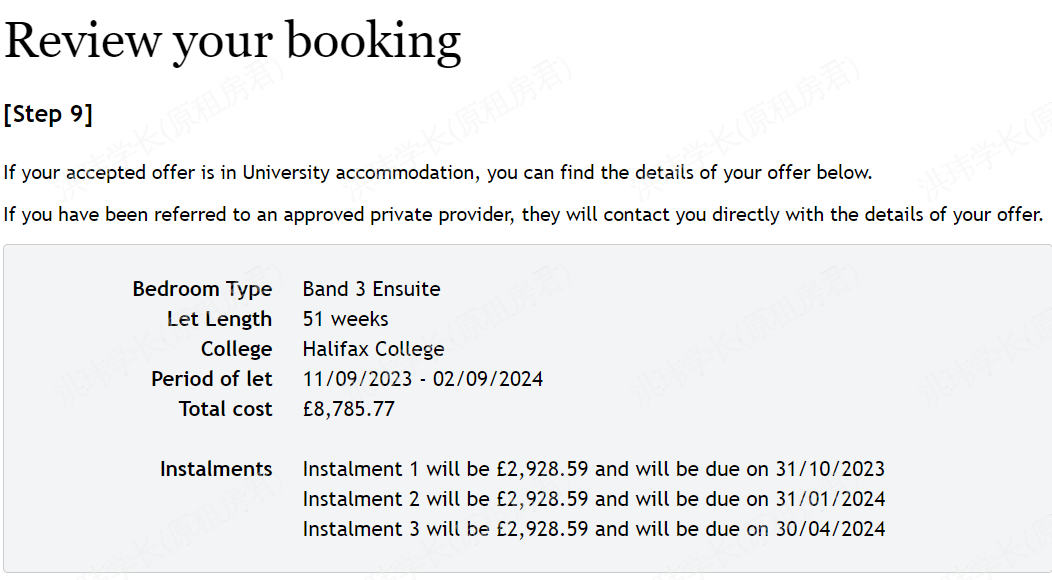Viewport: 1052px width, 580px height.
Task: Select the 51 weeks value
Action: pyautogui.click(x=345, y=319)
